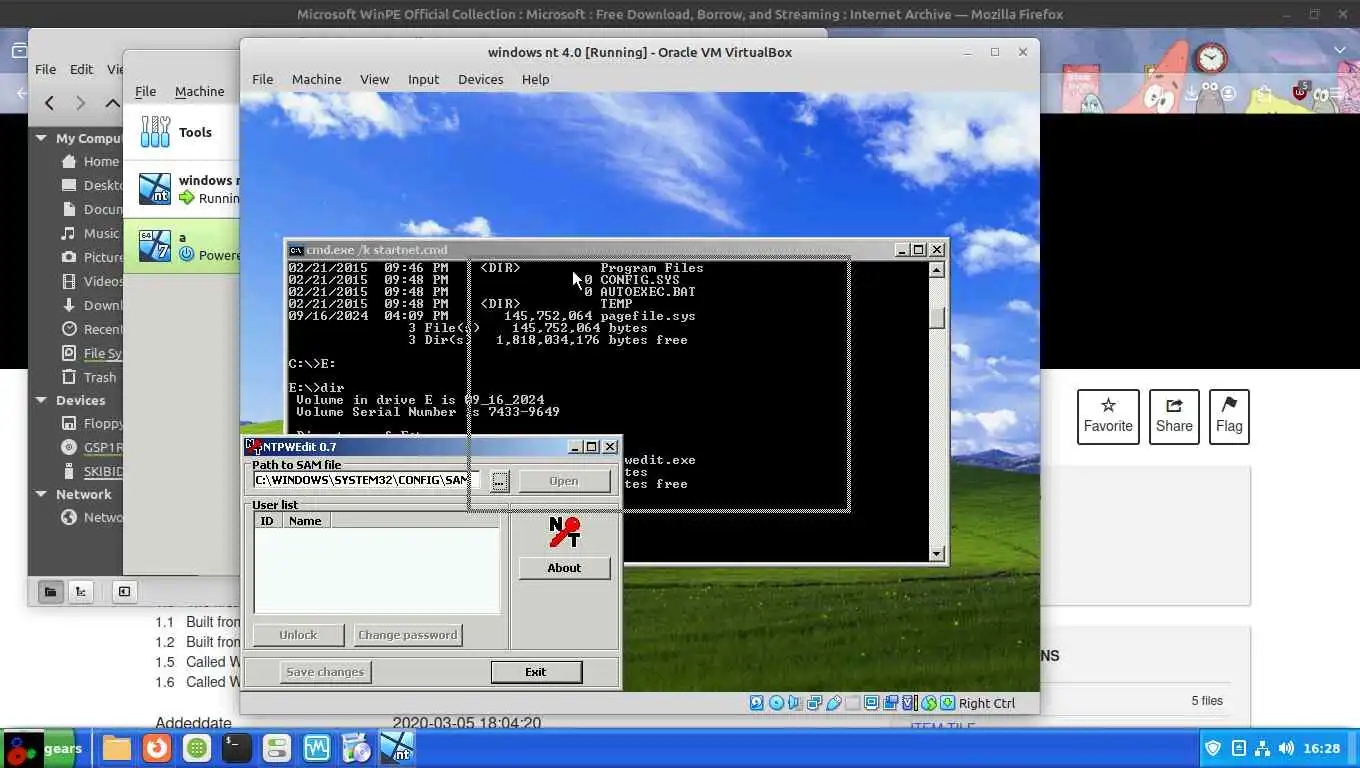Click the display settings icon in VM status bar
Screen dimensions: 1360x768
pyautogui.click(x=872, y=703)
